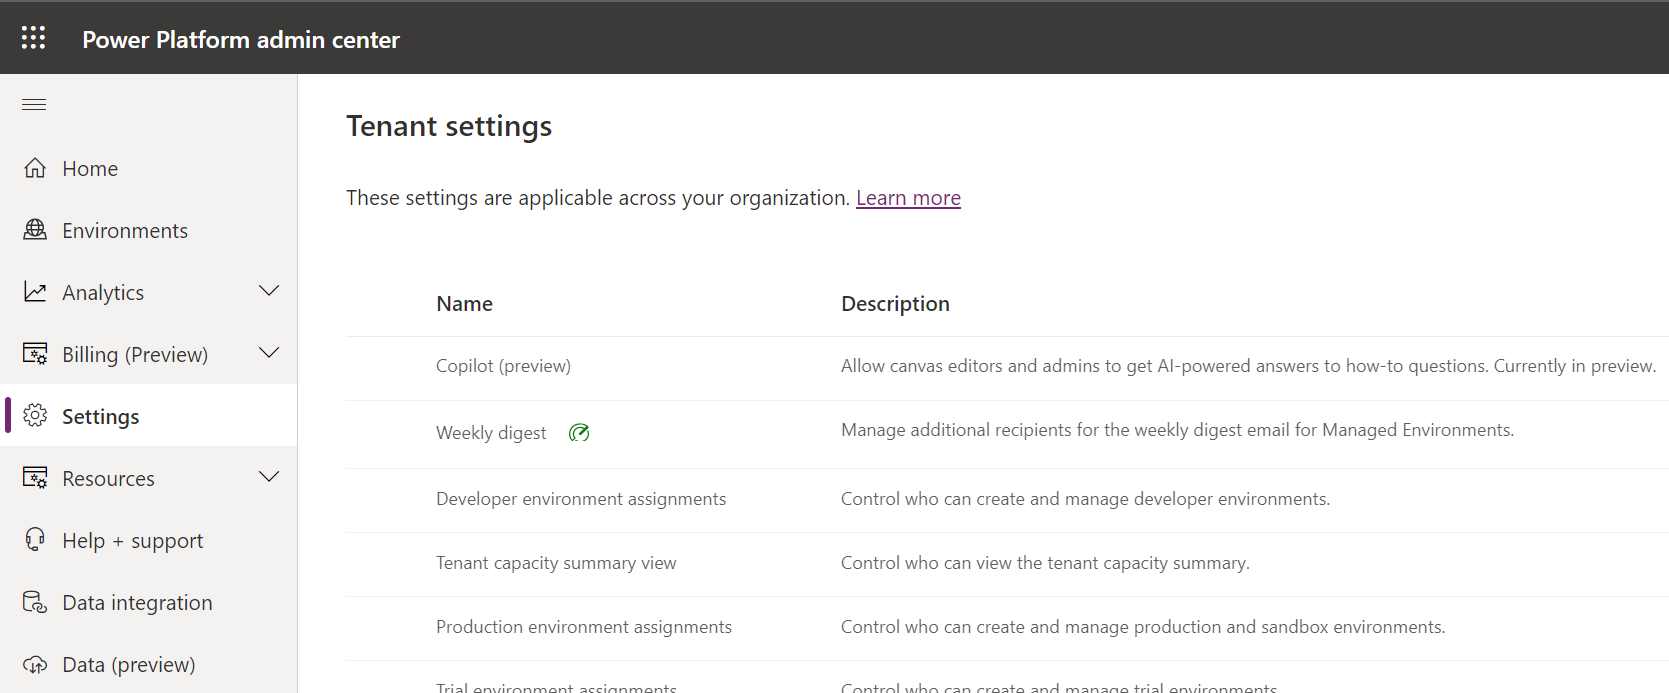Open Developer environment assignments setting

click(x=581, y=499)
